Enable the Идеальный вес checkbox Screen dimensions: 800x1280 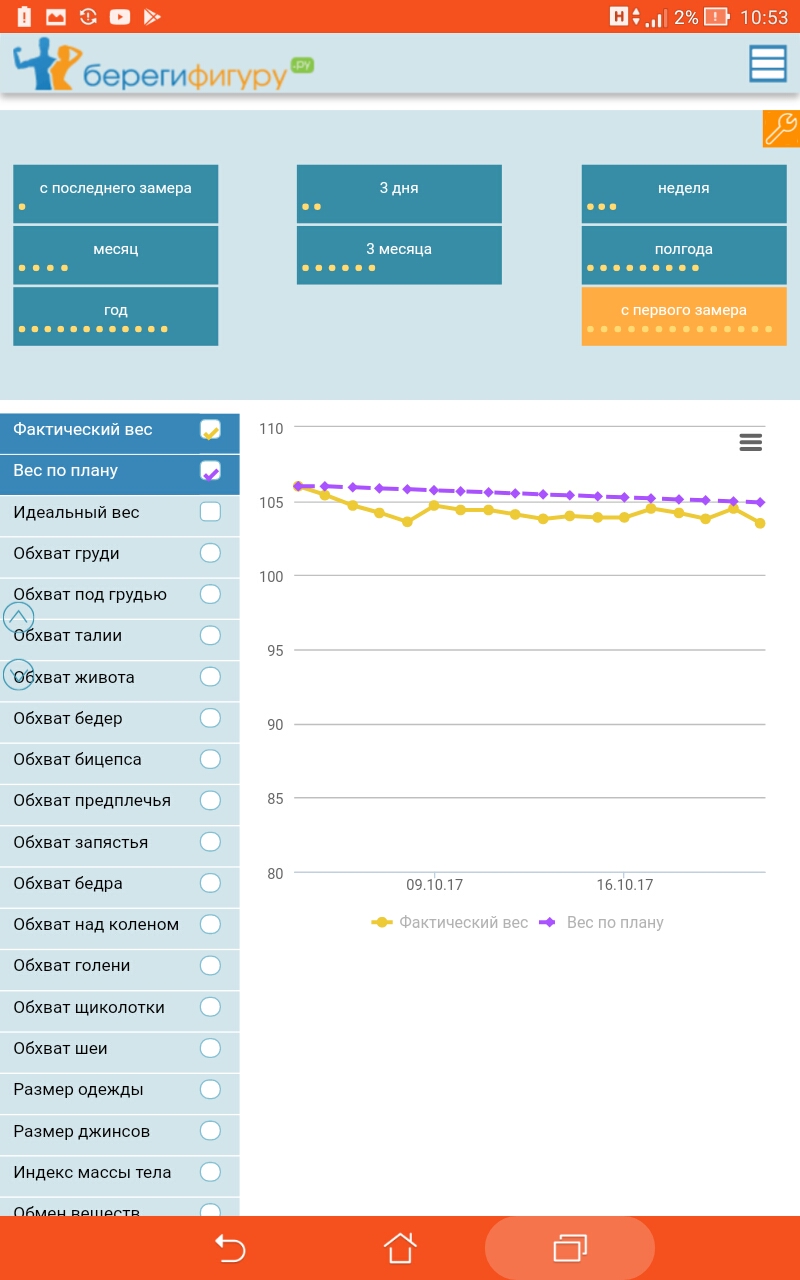[x=210, y=512]
